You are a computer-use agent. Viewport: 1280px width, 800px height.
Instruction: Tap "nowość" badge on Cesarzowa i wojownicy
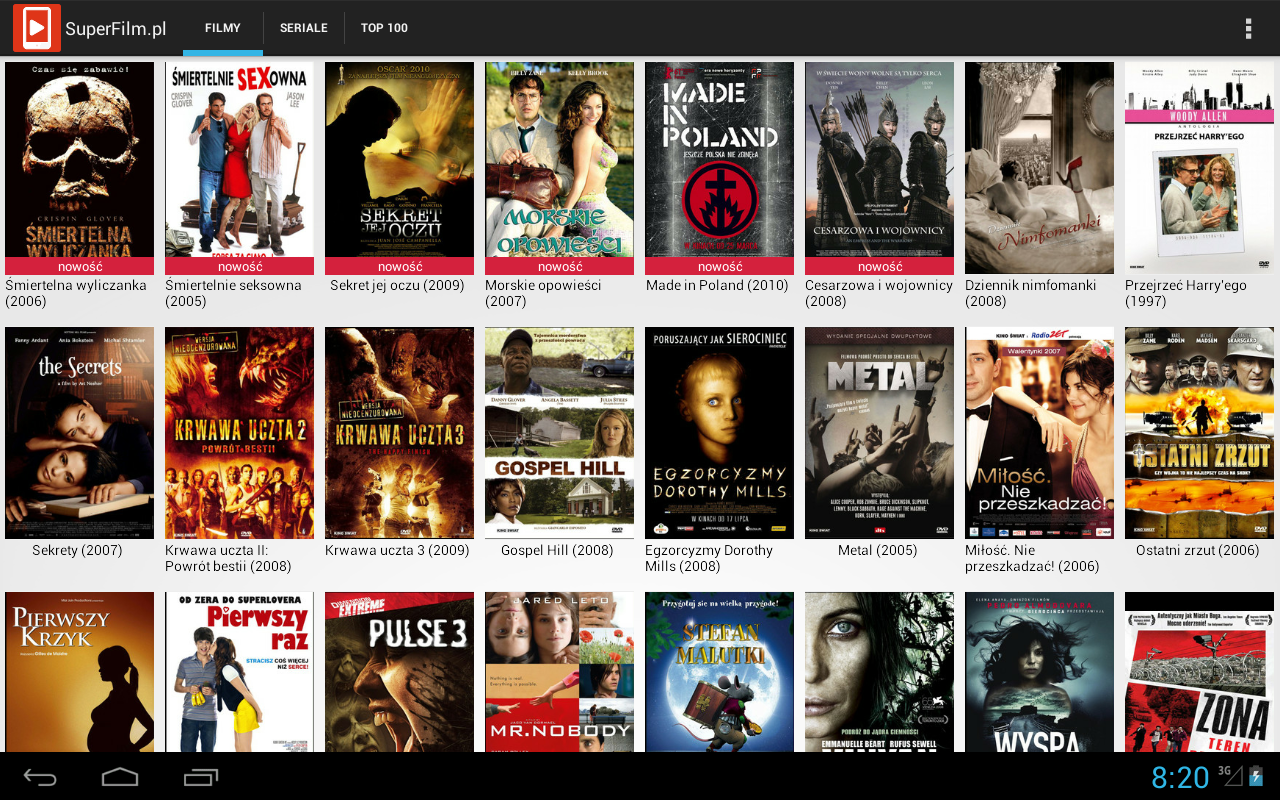[880, 266]
